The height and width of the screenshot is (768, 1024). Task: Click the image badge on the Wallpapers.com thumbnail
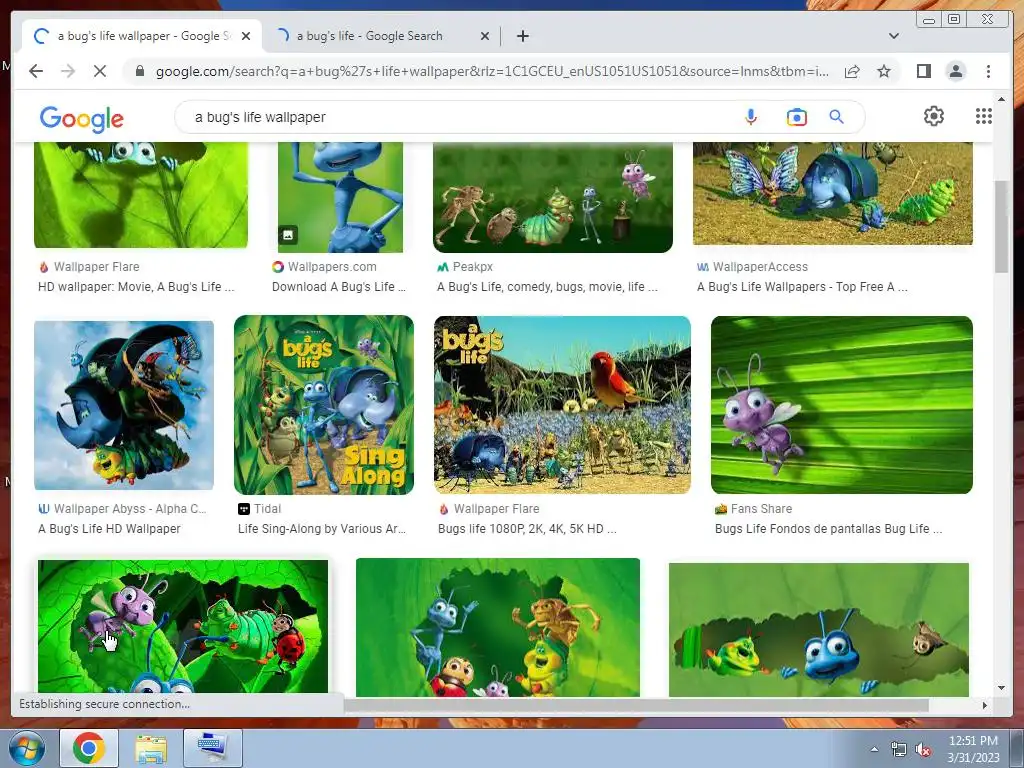pos(288,234)
